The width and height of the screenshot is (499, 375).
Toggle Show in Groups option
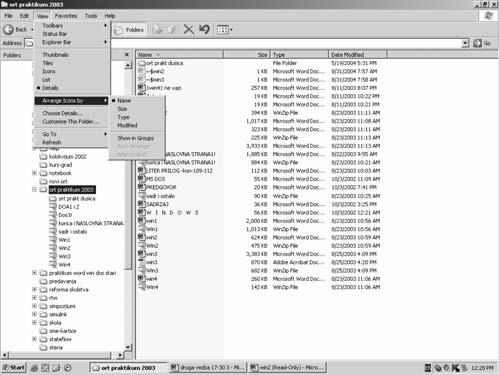coord(137,138)
